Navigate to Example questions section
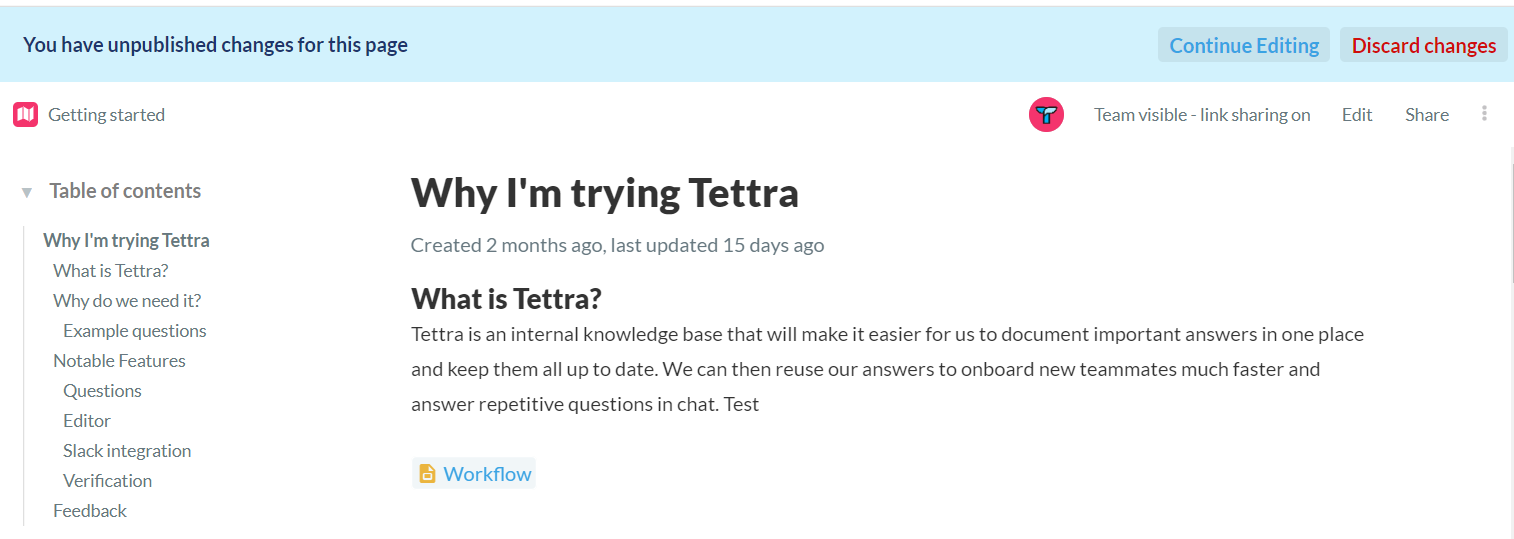Image resolution: width=1514 pixels, height=539 pixels. point(134,331)
